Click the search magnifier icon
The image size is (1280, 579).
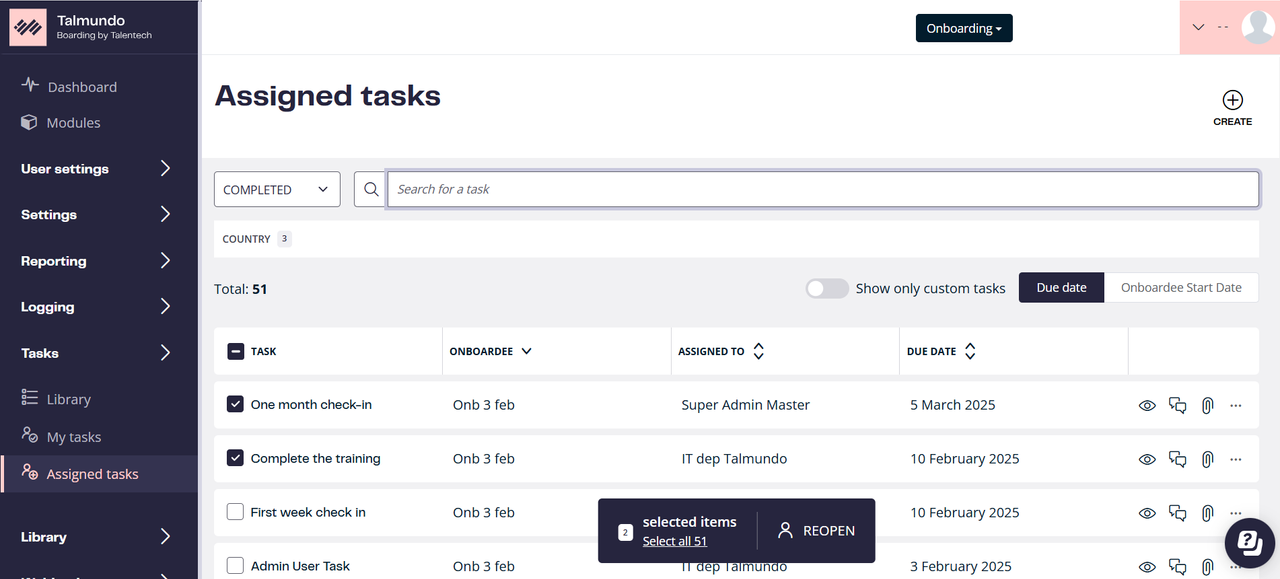[370, 189]
